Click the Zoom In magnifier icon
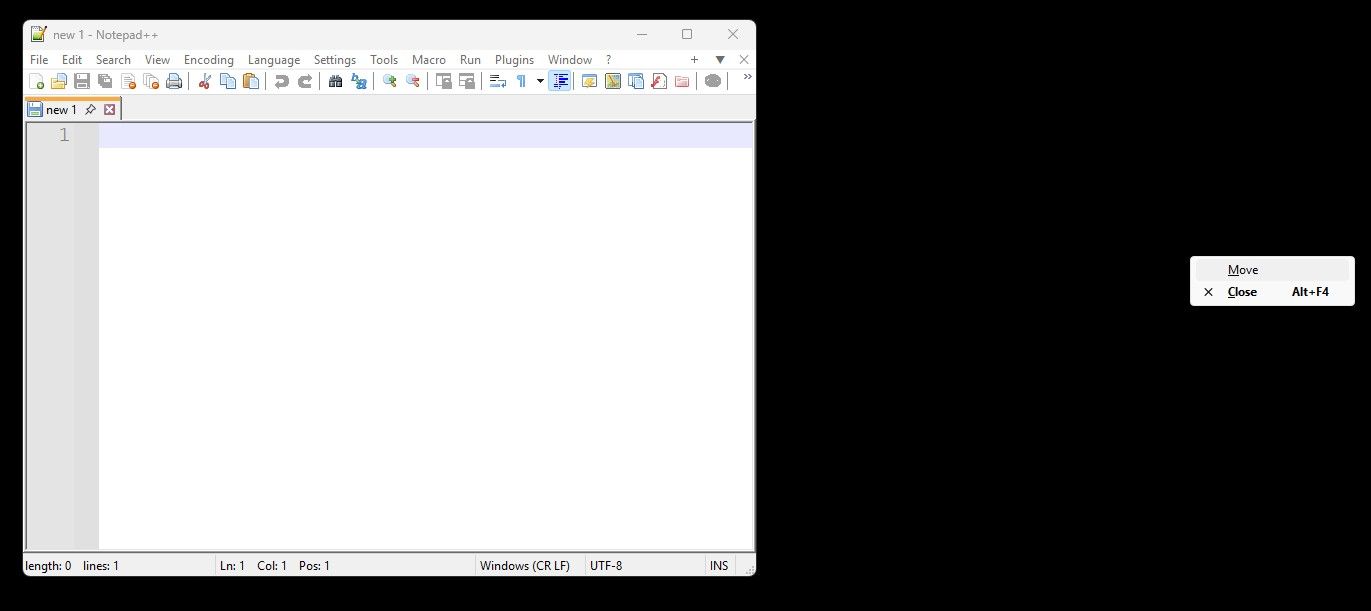The width and height of the screenshot is (1371, 611). pos(390,81)
